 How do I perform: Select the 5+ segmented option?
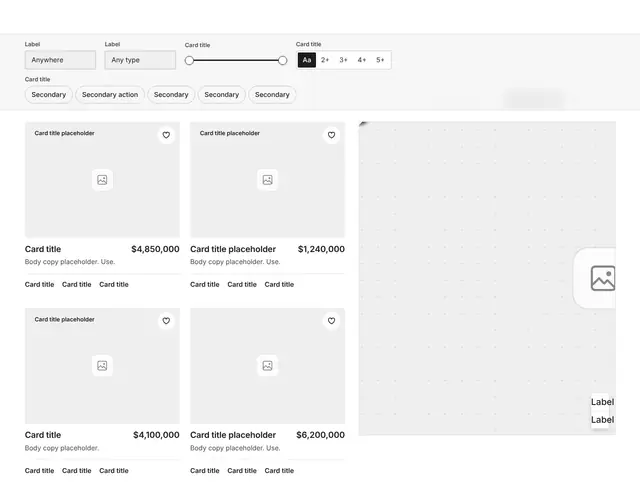pos(380,60)
